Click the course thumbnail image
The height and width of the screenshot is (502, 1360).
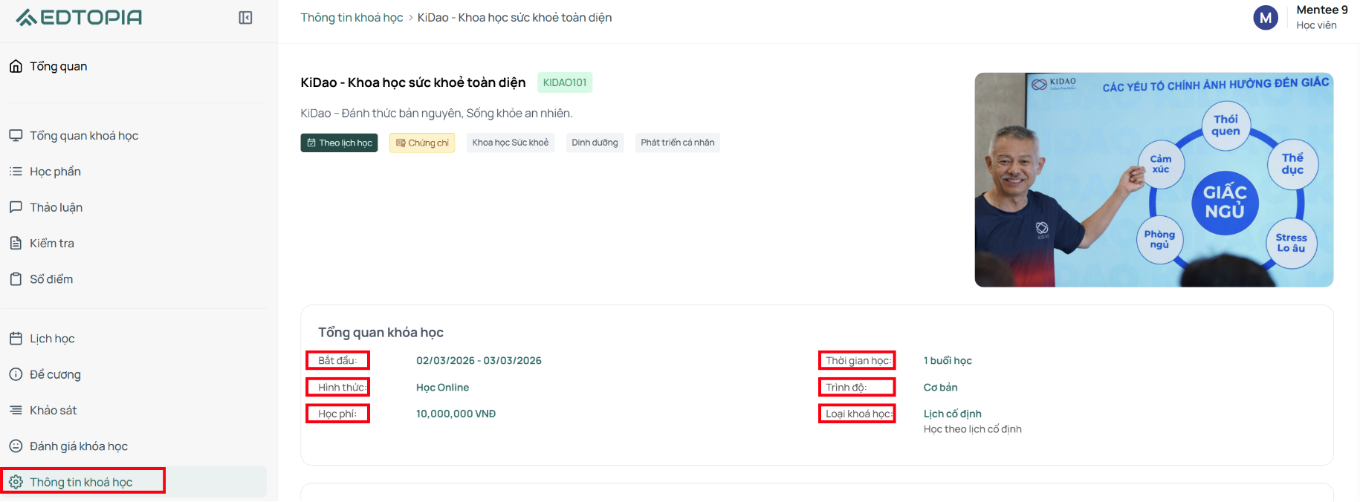1154,180
